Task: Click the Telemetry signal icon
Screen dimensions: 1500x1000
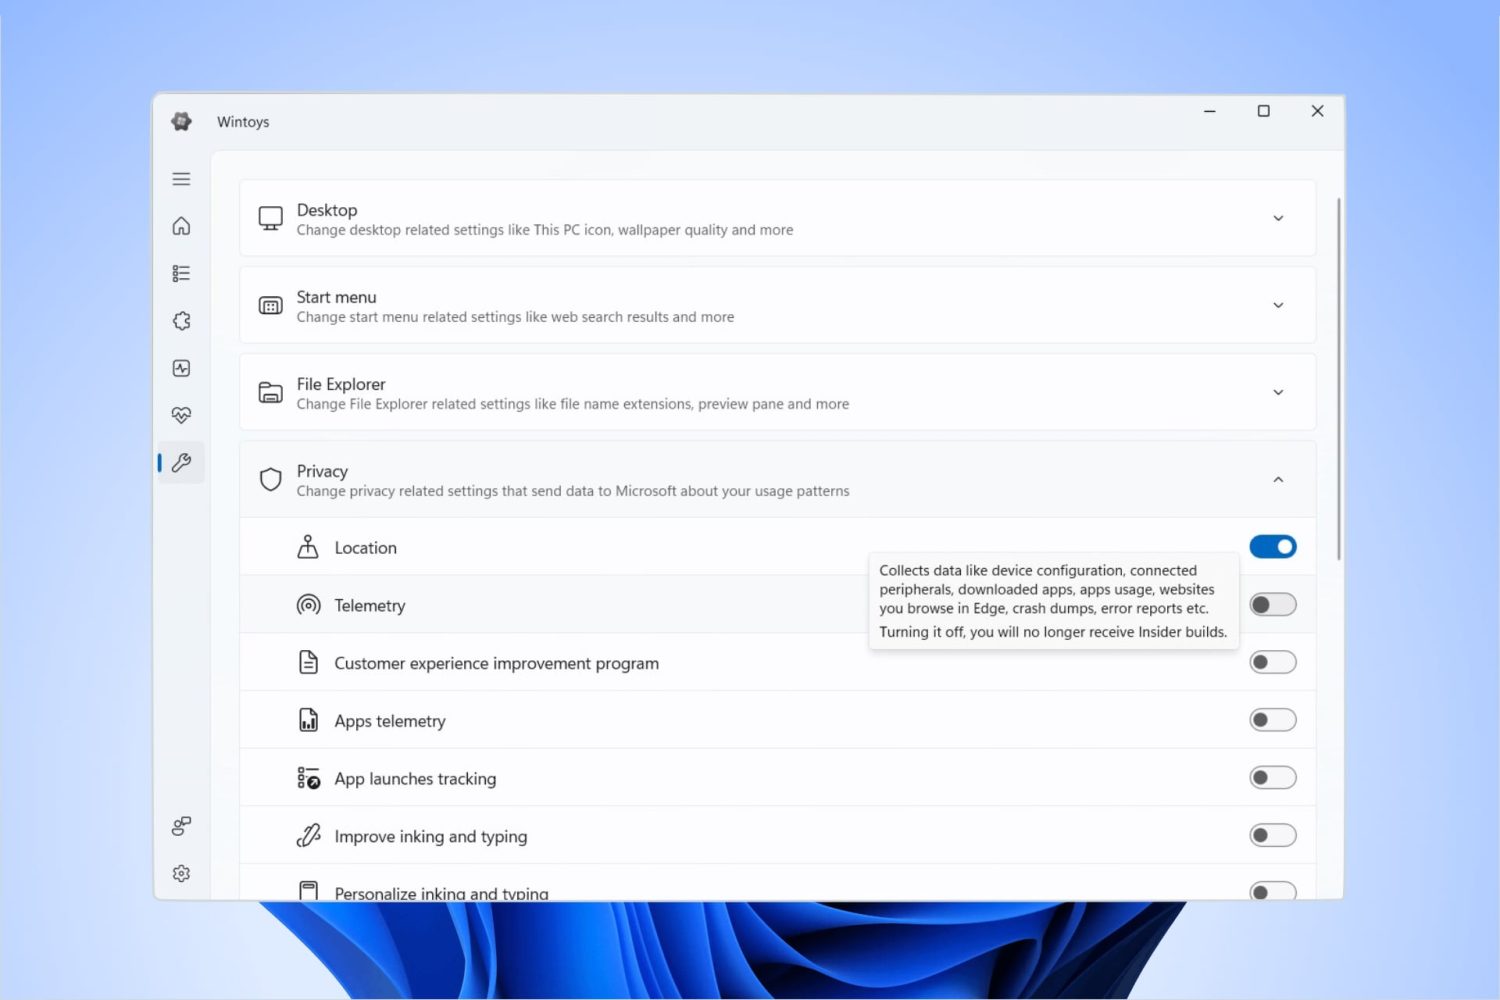Action: (308, 605)
